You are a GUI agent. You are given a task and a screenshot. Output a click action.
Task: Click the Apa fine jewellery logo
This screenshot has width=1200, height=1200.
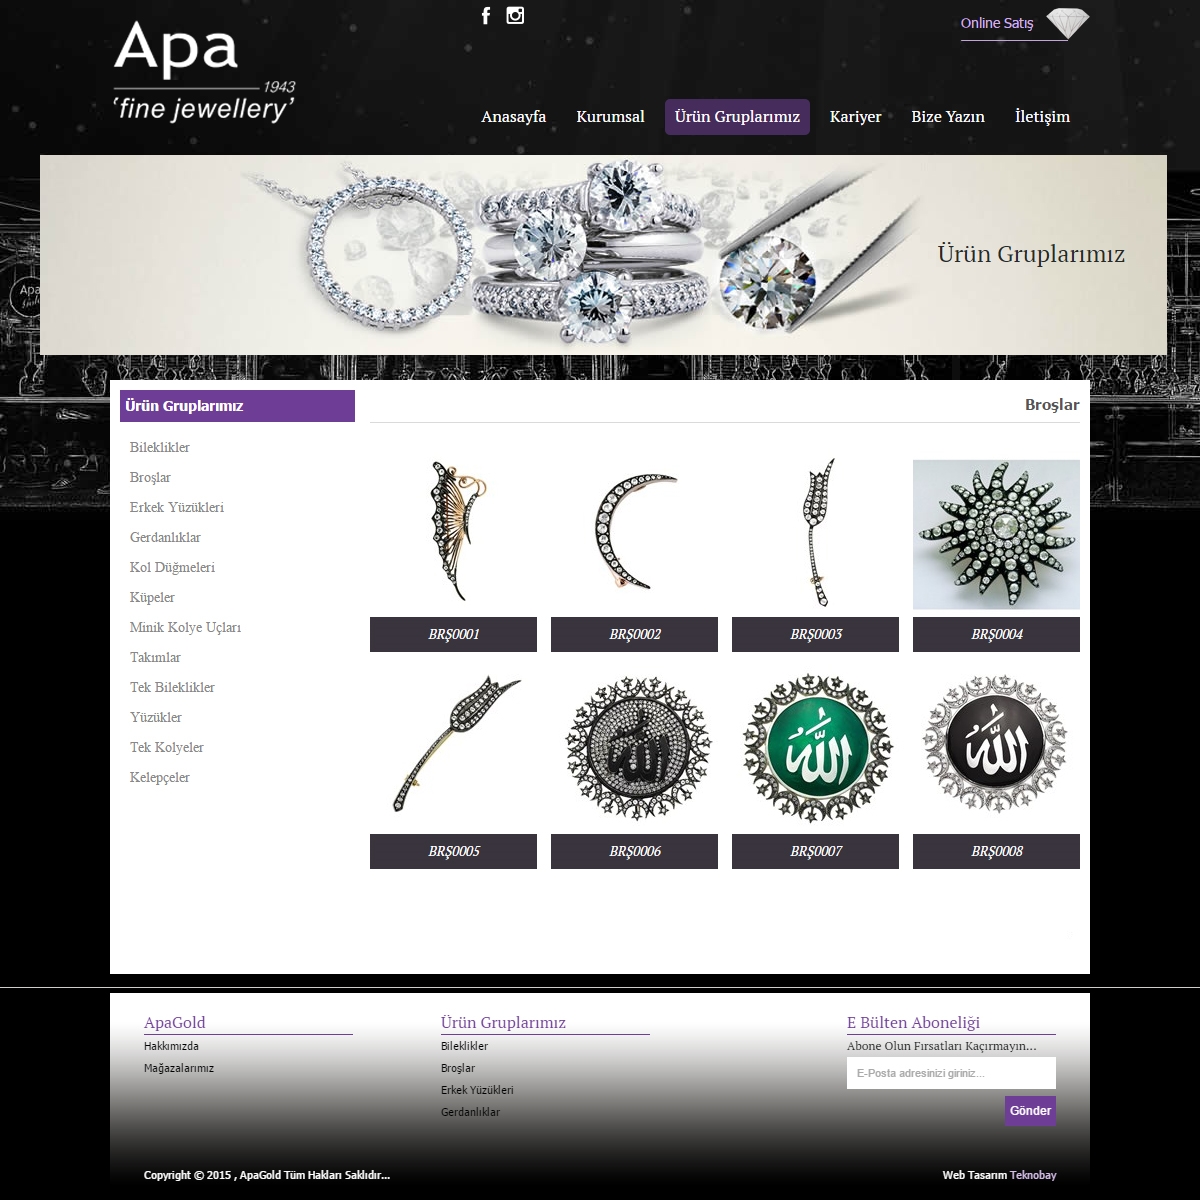[x=204, y=72]
